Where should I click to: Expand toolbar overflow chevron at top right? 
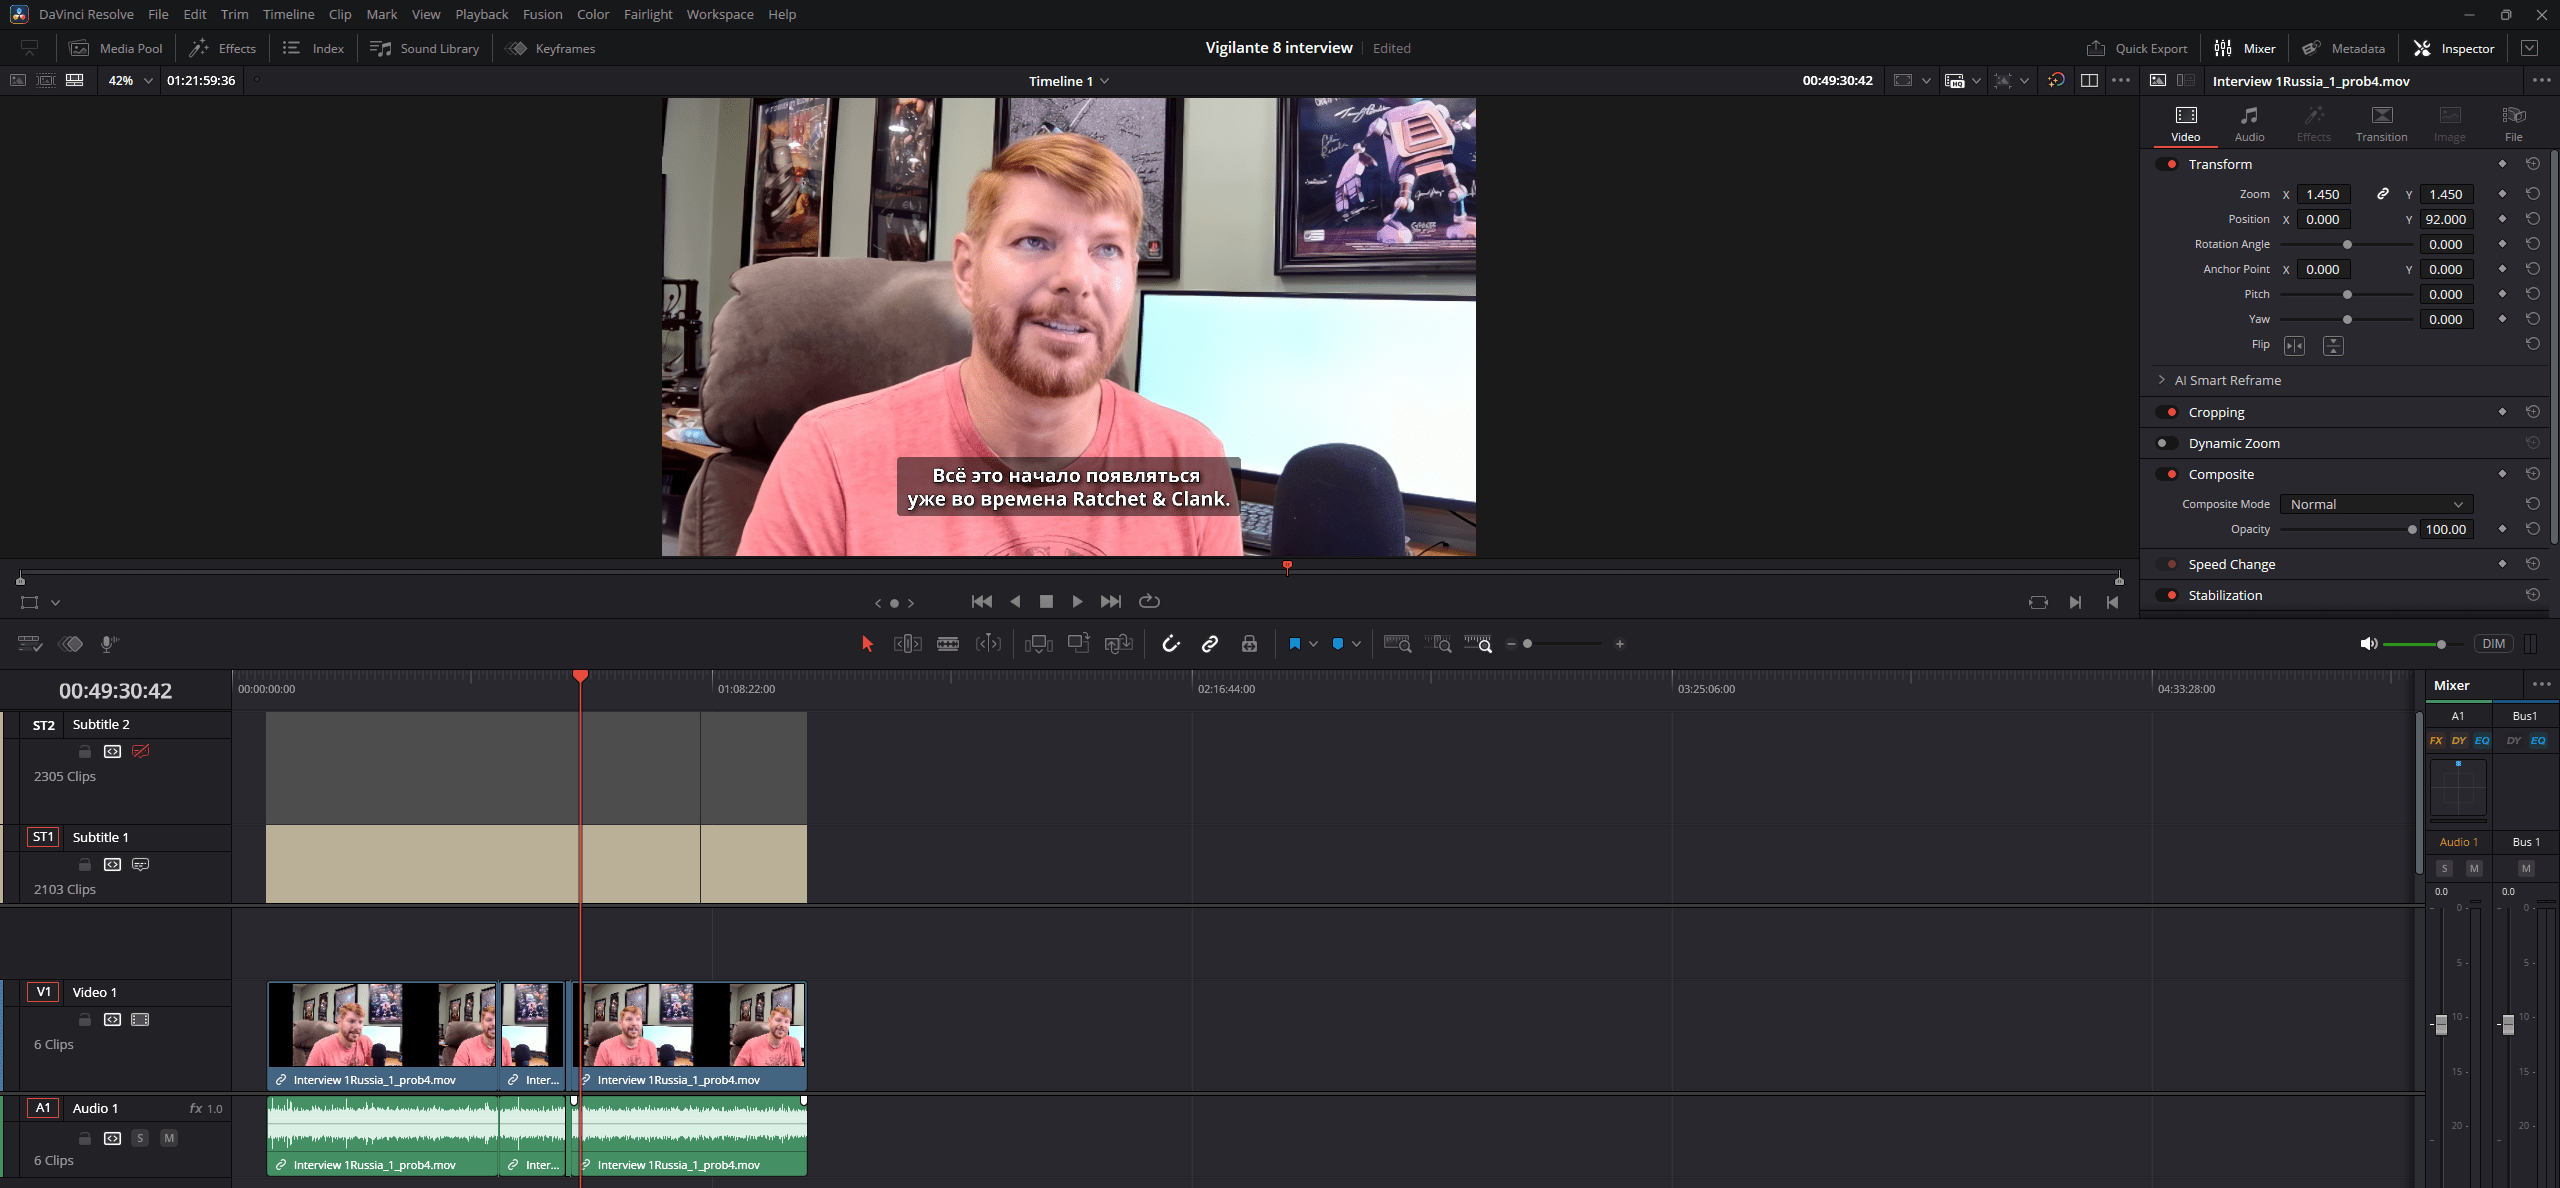(2529, 48)
